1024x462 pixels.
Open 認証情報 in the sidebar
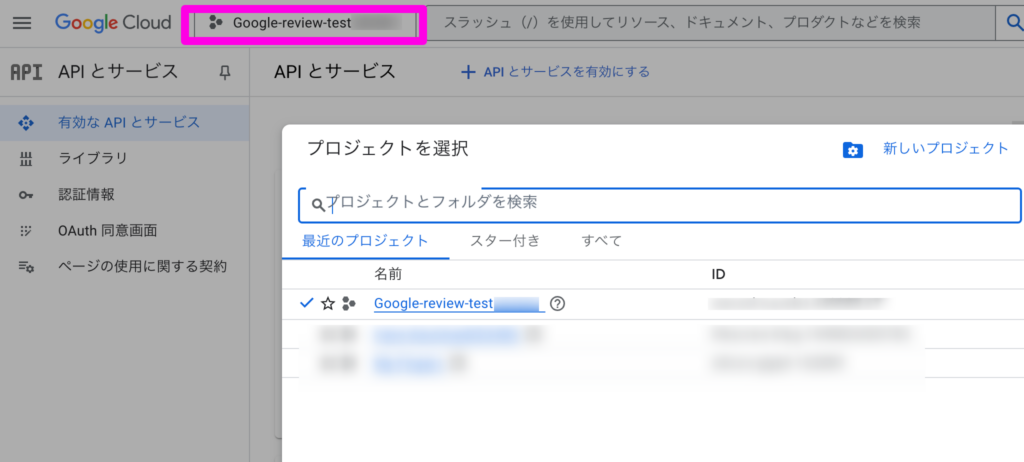point(124,195)
